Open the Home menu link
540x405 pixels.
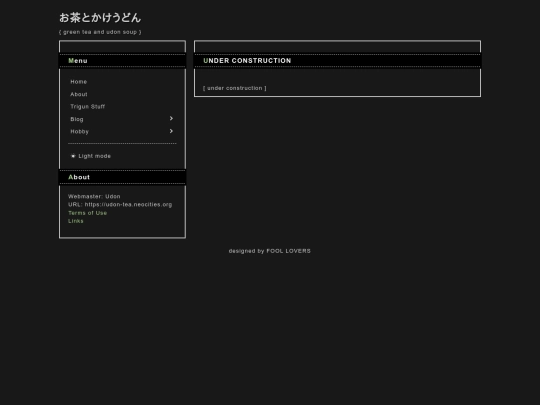pos(79,82)
